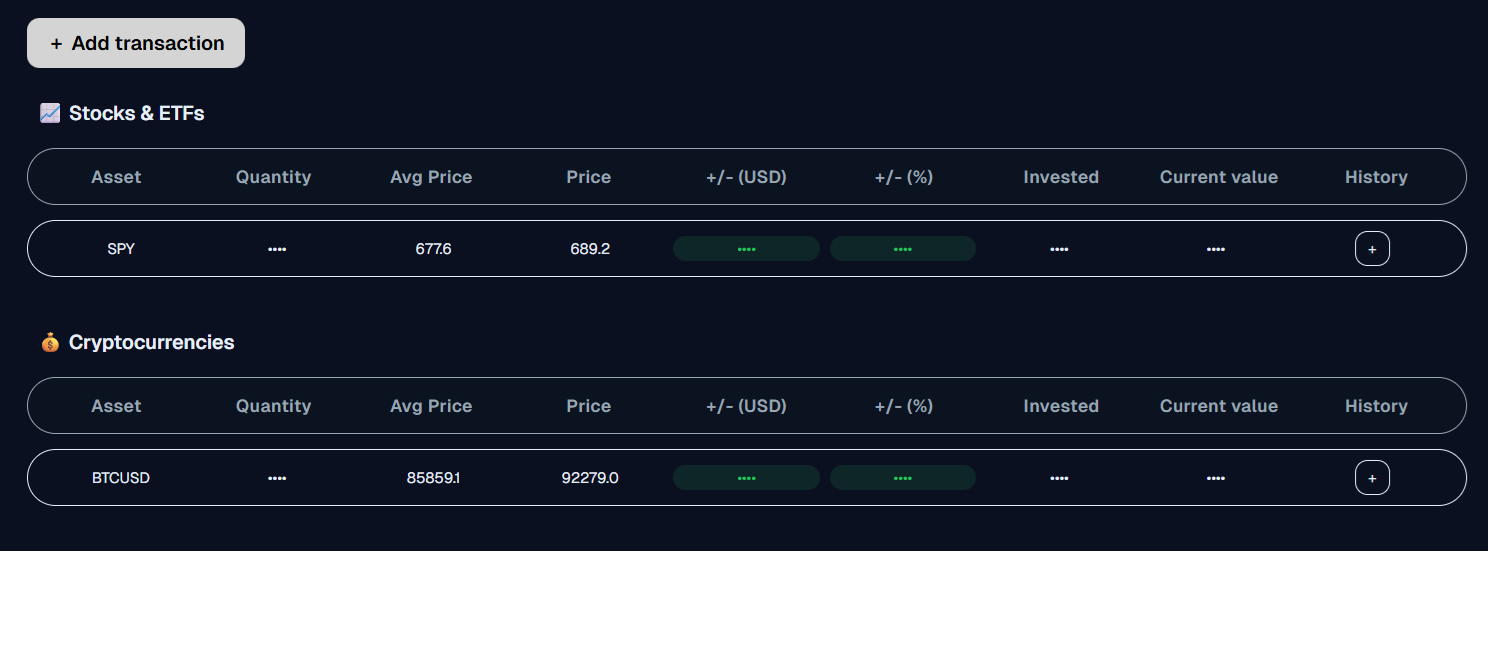Image resolution: width=1488 pixels, height=648 pixels.
Task: Show BTCUSD percentage change green badge
Action: (903, 477)
